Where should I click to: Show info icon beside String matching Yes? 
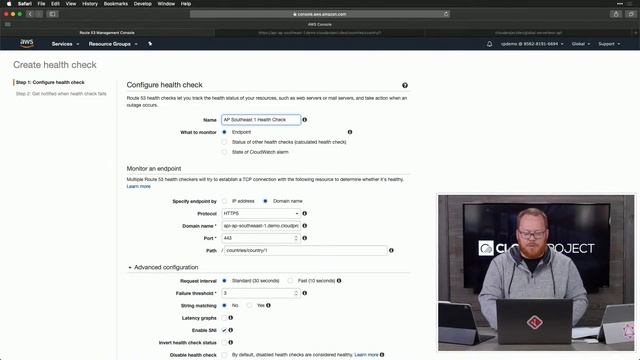click(268, 305)
